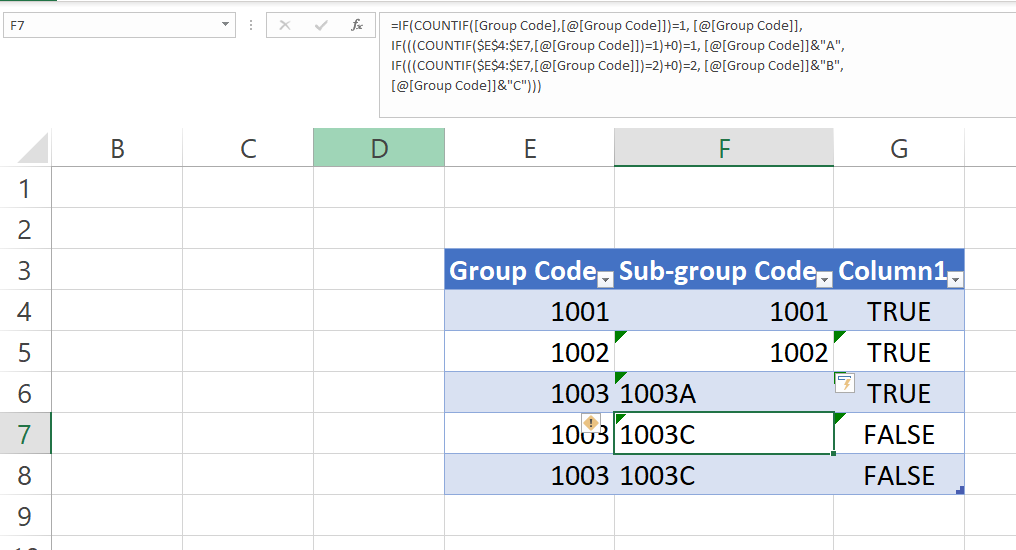The width and height of the screenshot is (1016, 550).
Task: Select row 4 header
Action: (25, 312)
